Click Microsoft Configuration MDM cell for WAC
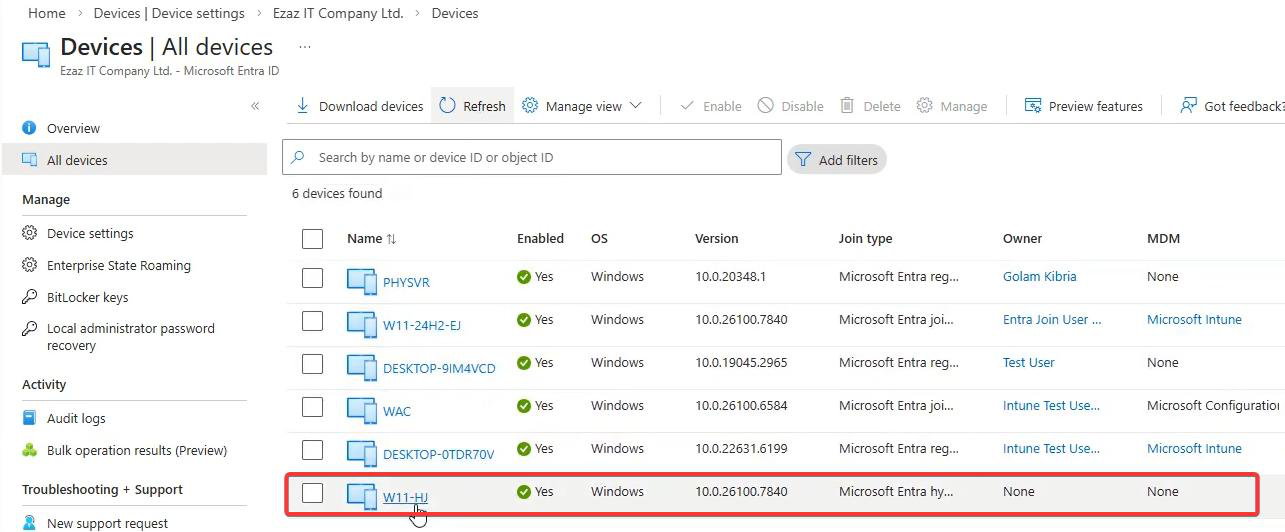 [1213, 405]
